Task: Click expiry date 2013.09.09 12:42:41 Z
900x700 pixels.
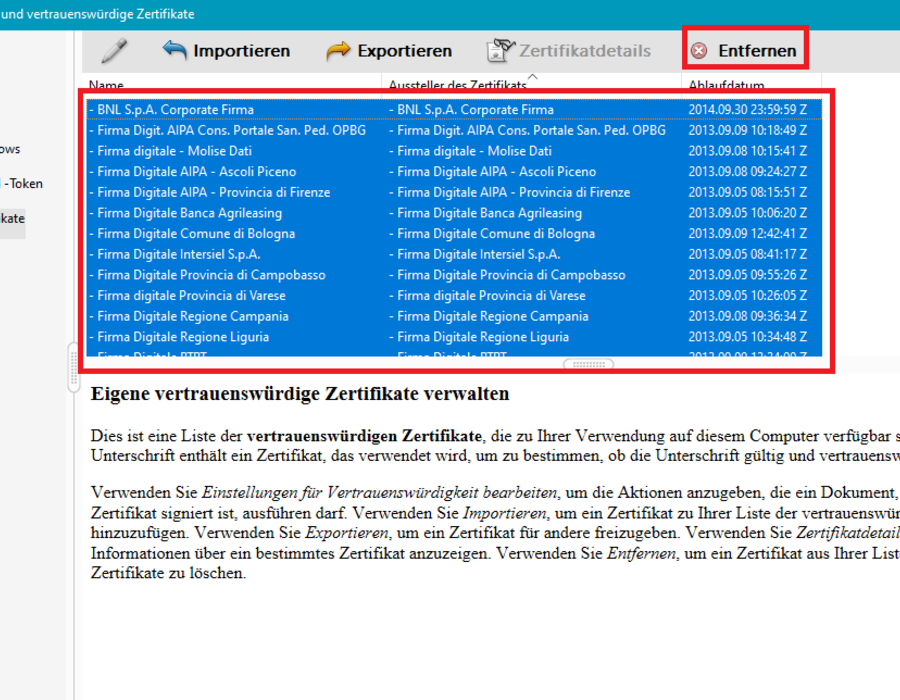Action: [748, 234]
